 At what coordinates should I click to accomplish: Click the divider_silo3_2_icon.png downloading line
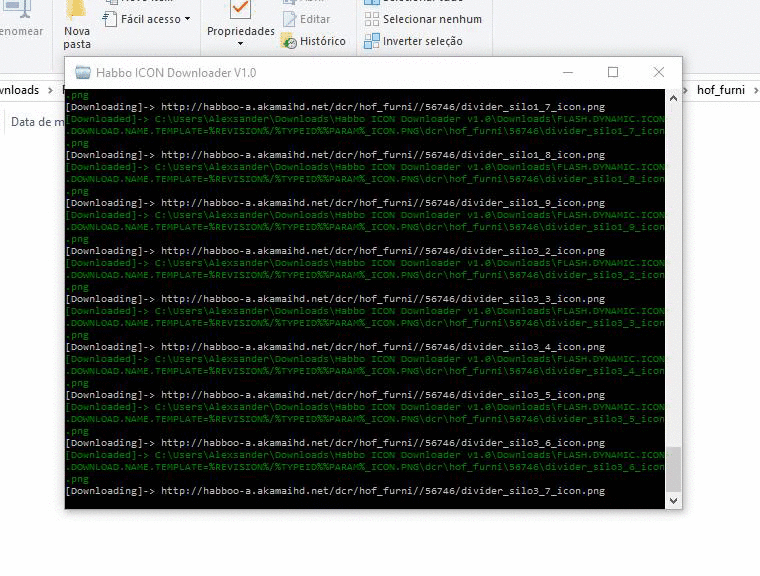click(335, 251)
